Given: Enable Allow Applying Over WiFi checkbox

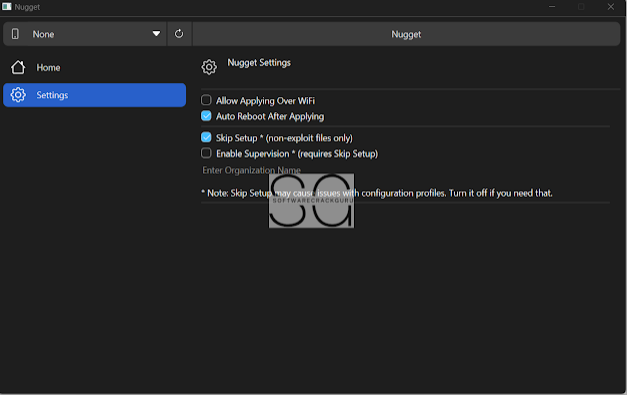Looking at the screenshot, I should click(x=206, y=100).
